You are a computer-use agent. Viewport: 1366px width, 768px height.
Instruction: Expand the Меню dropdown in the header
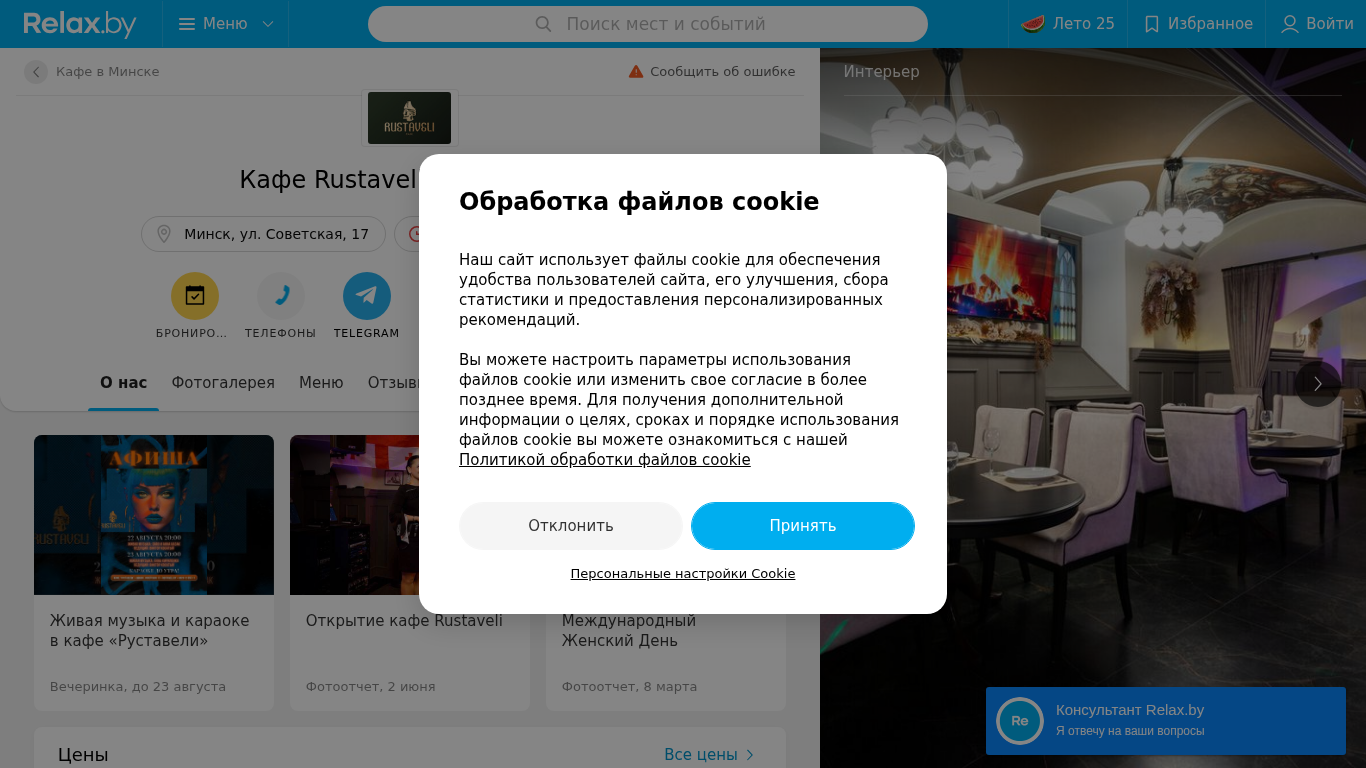coord(226,24)
